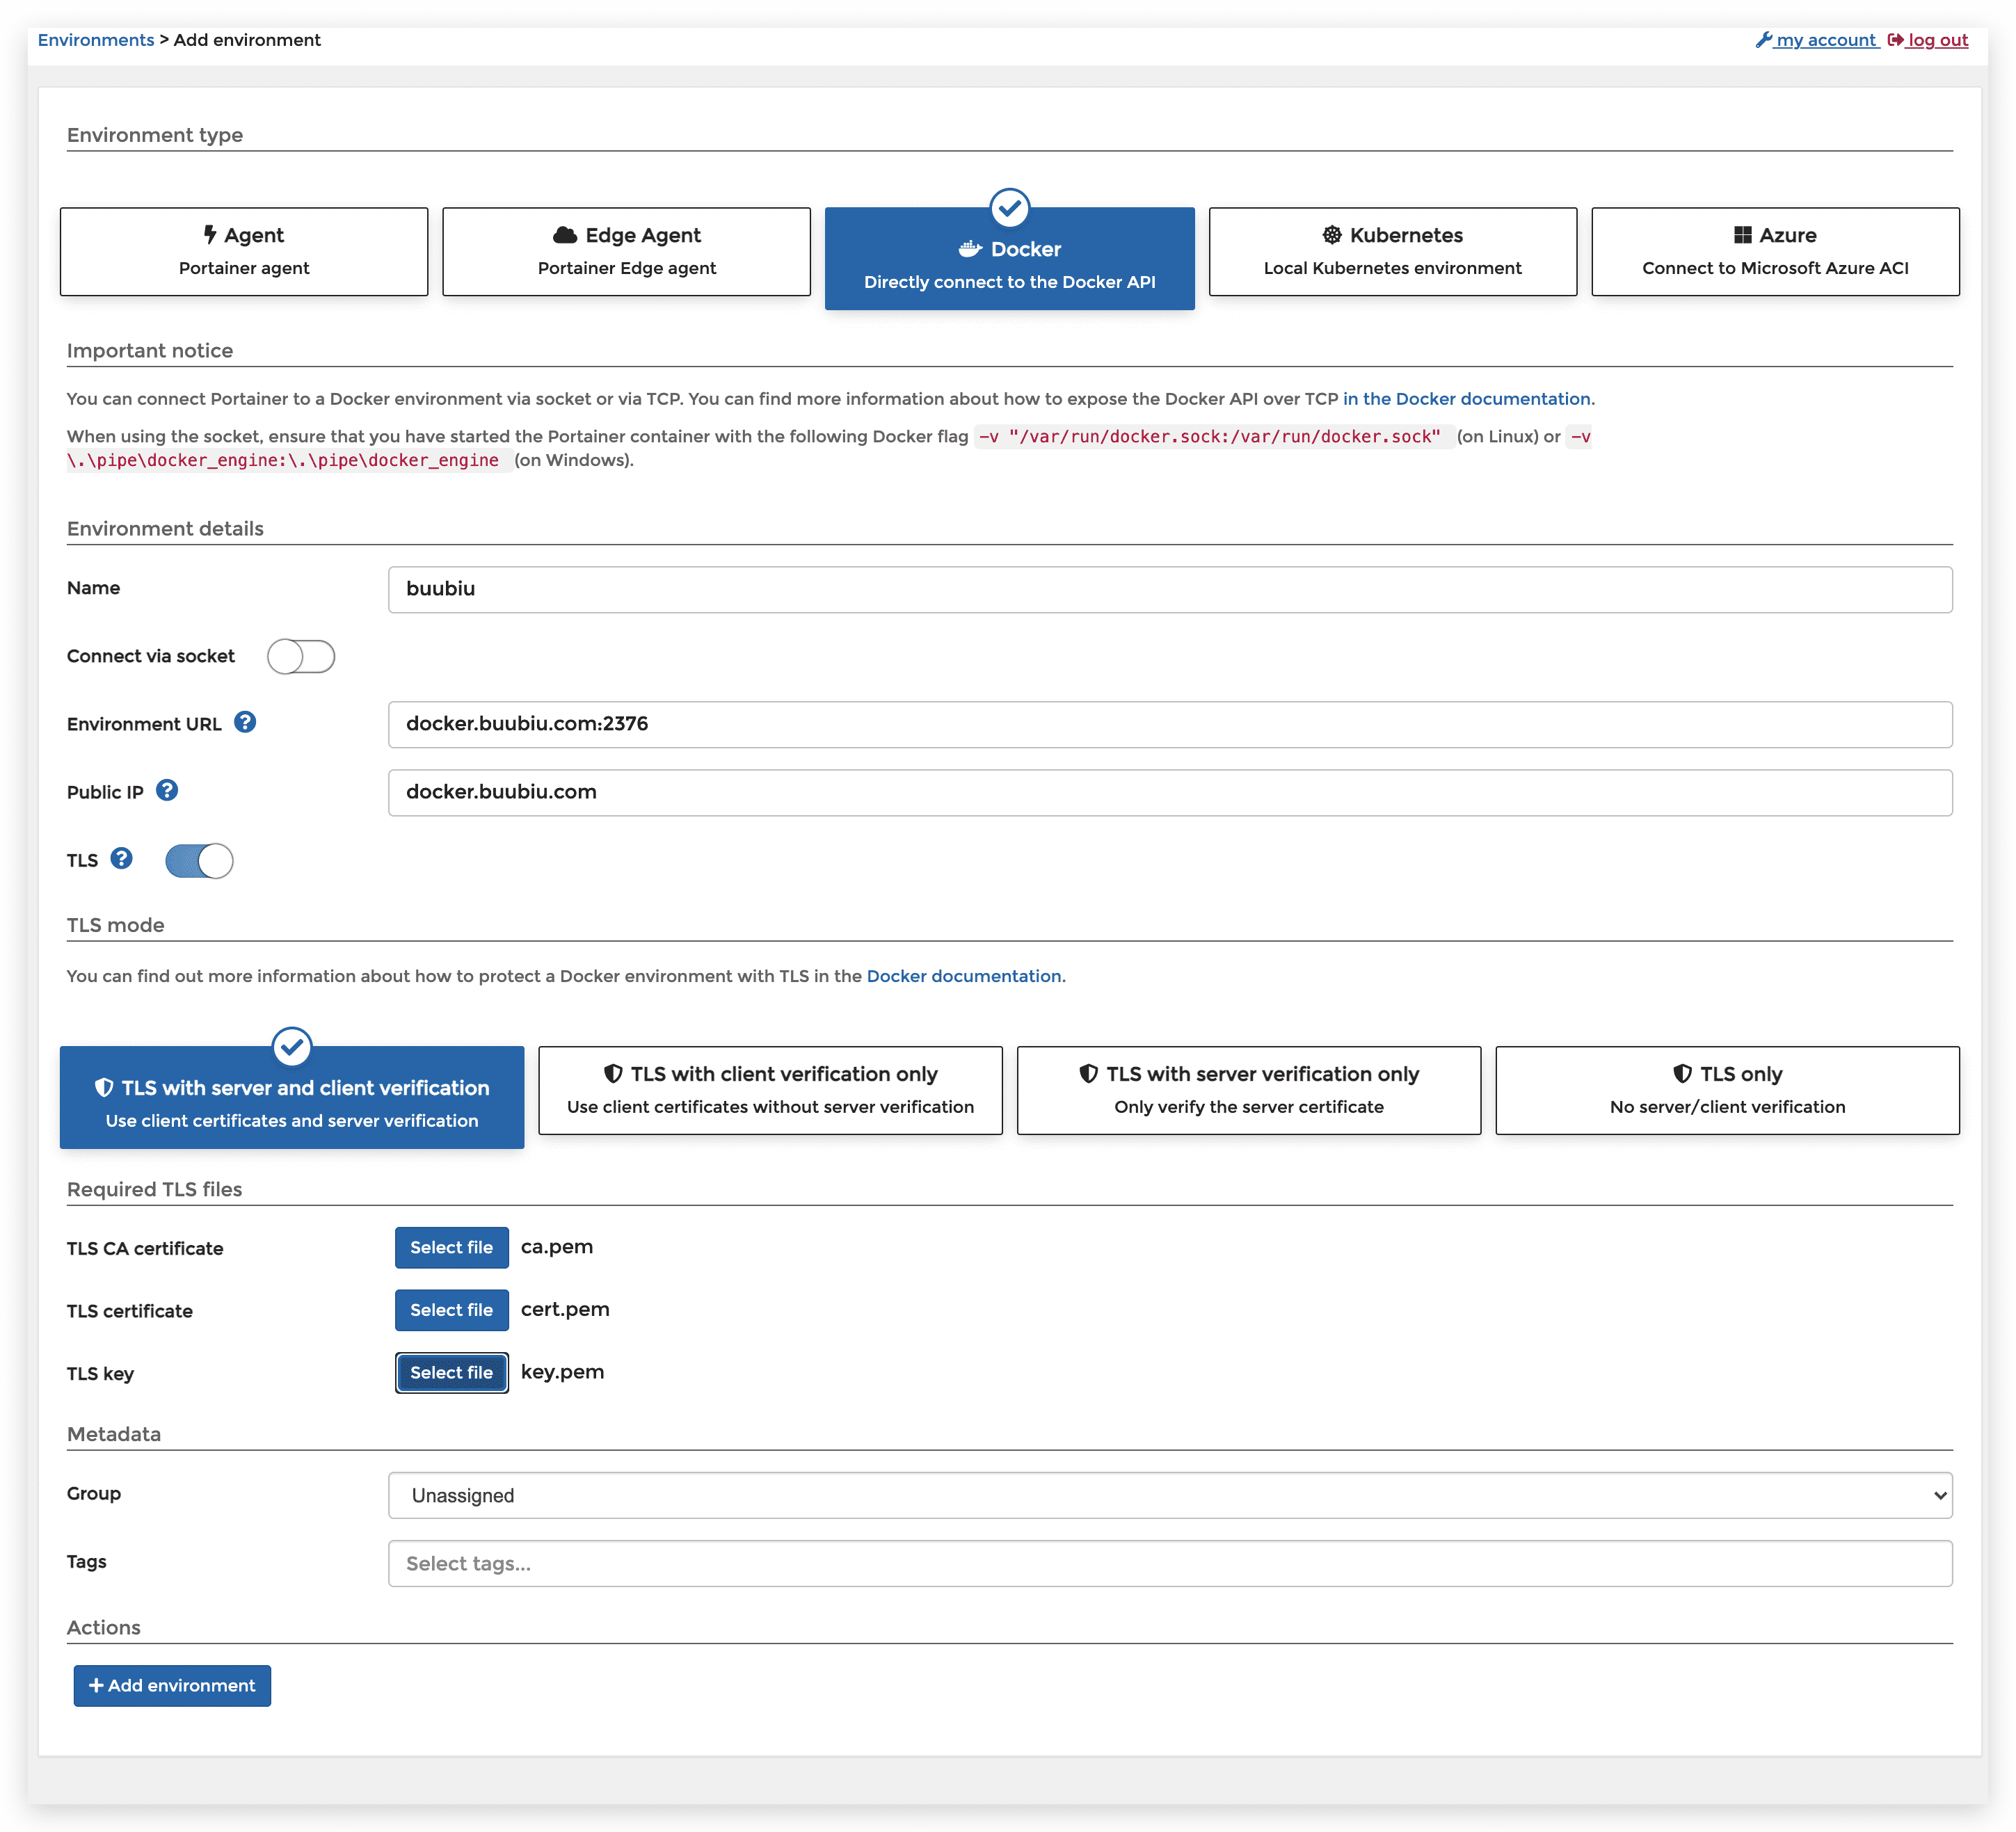Enable the Connect via socket toggle
This screenshot has height=1832, width=2016.
[x=301, y=657]
